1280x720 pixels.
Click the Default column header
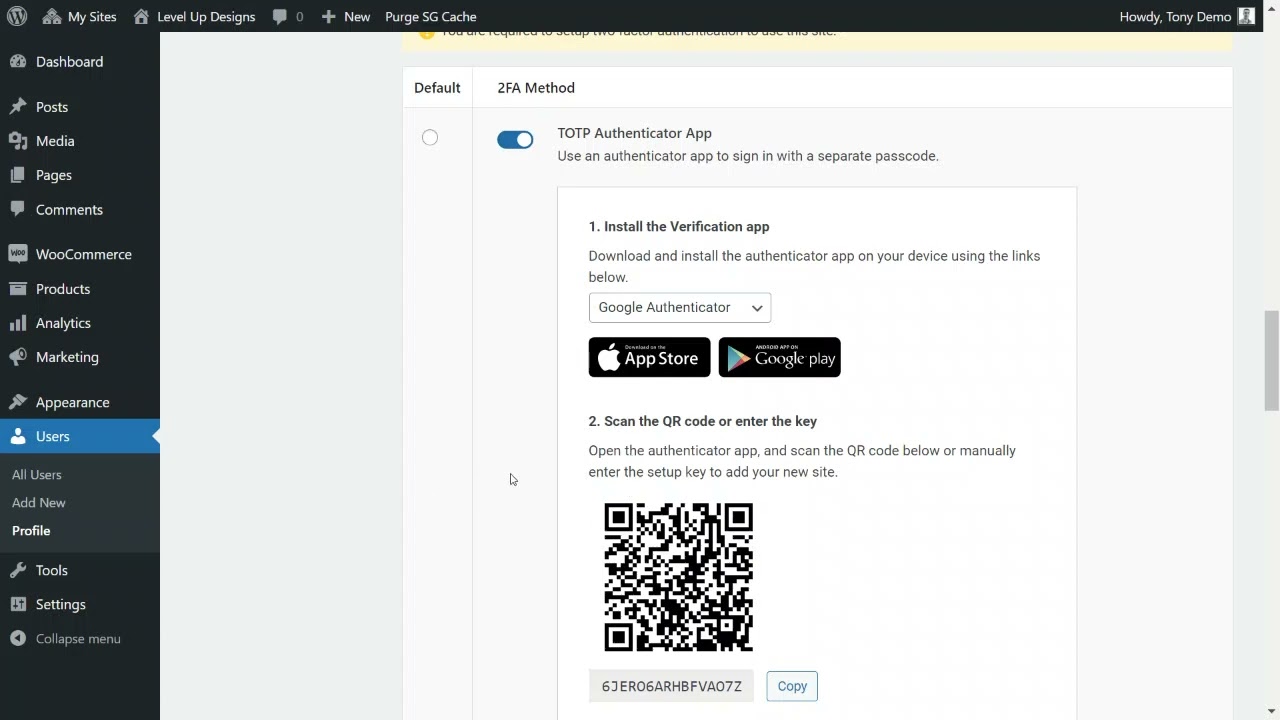(437, 88)
